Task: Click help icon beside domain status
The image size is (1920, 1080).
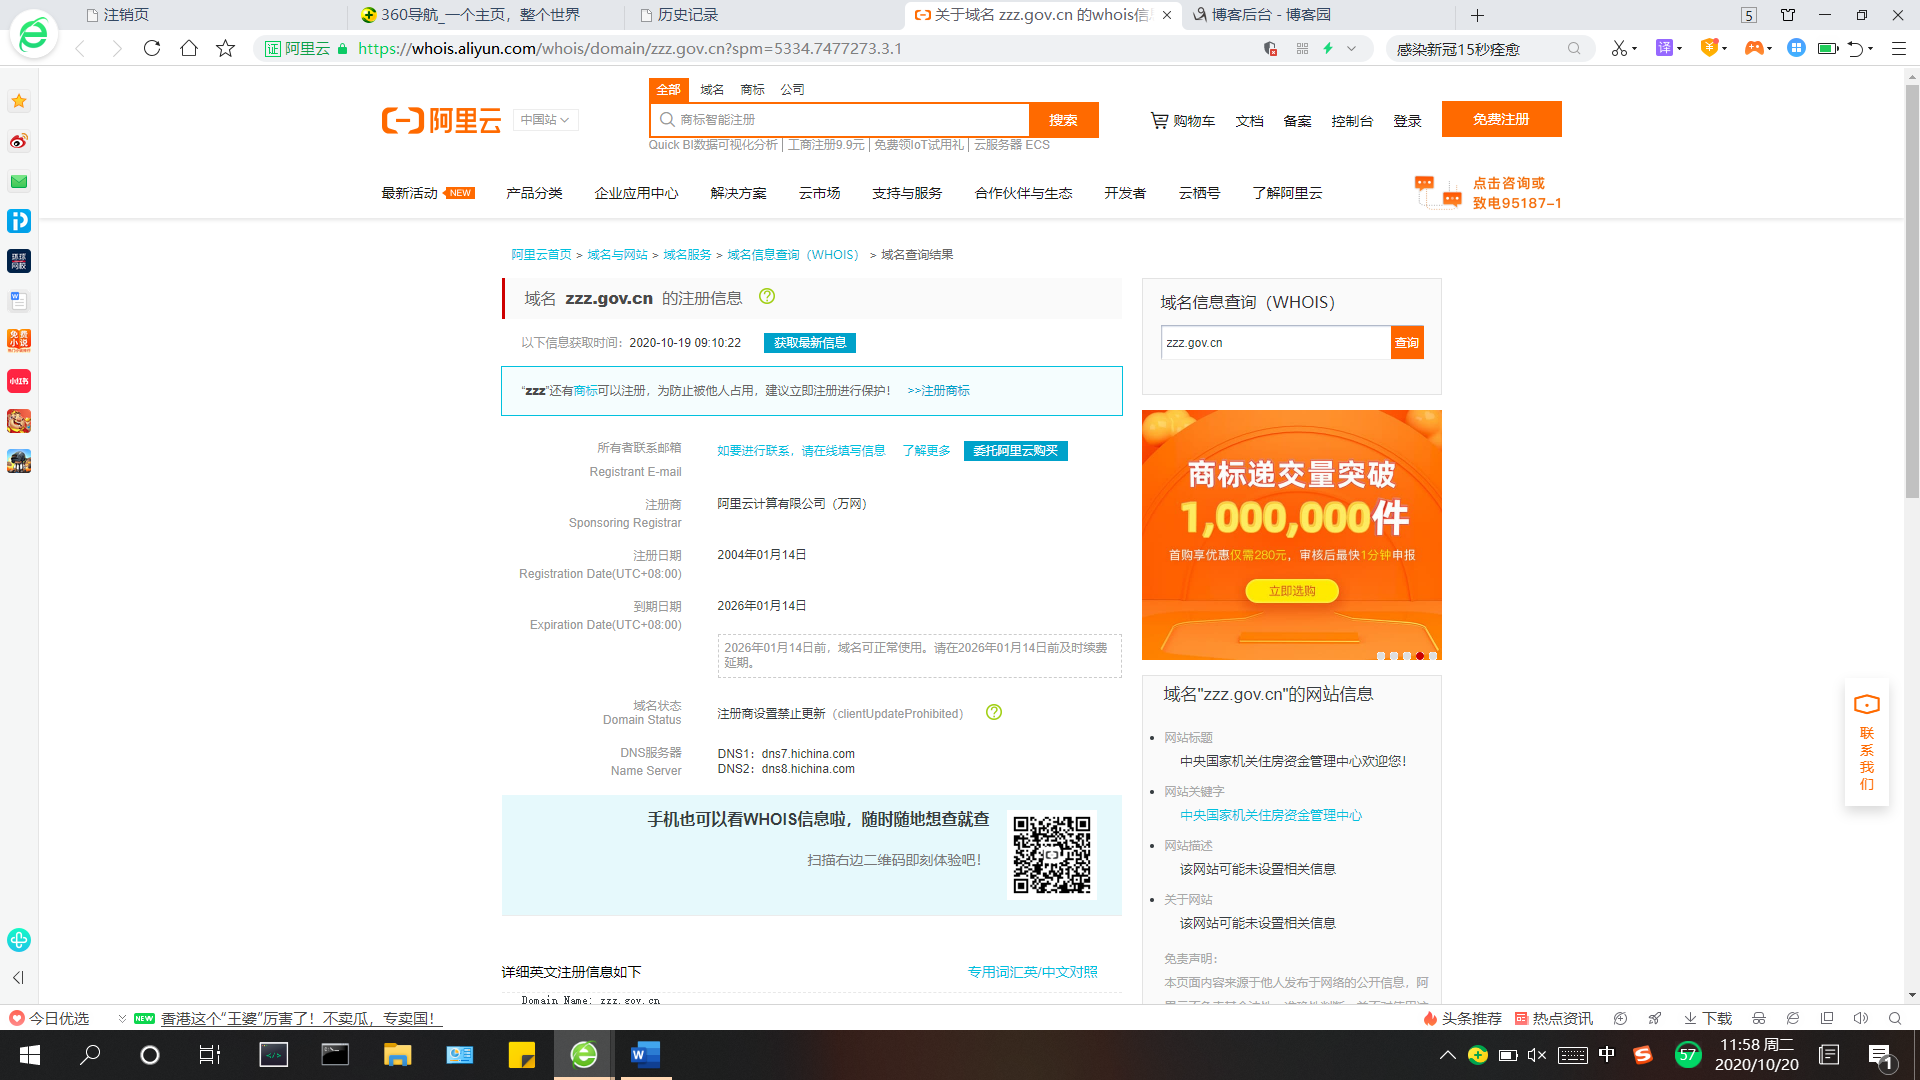Action: [994, 712]
